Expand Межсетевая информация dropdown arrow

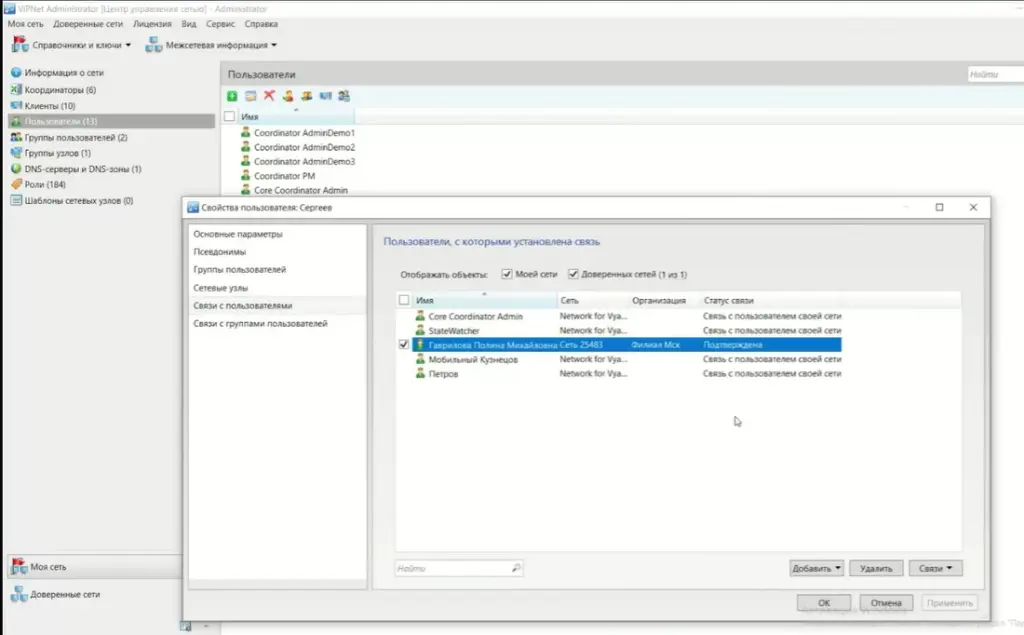coord(274,45)
